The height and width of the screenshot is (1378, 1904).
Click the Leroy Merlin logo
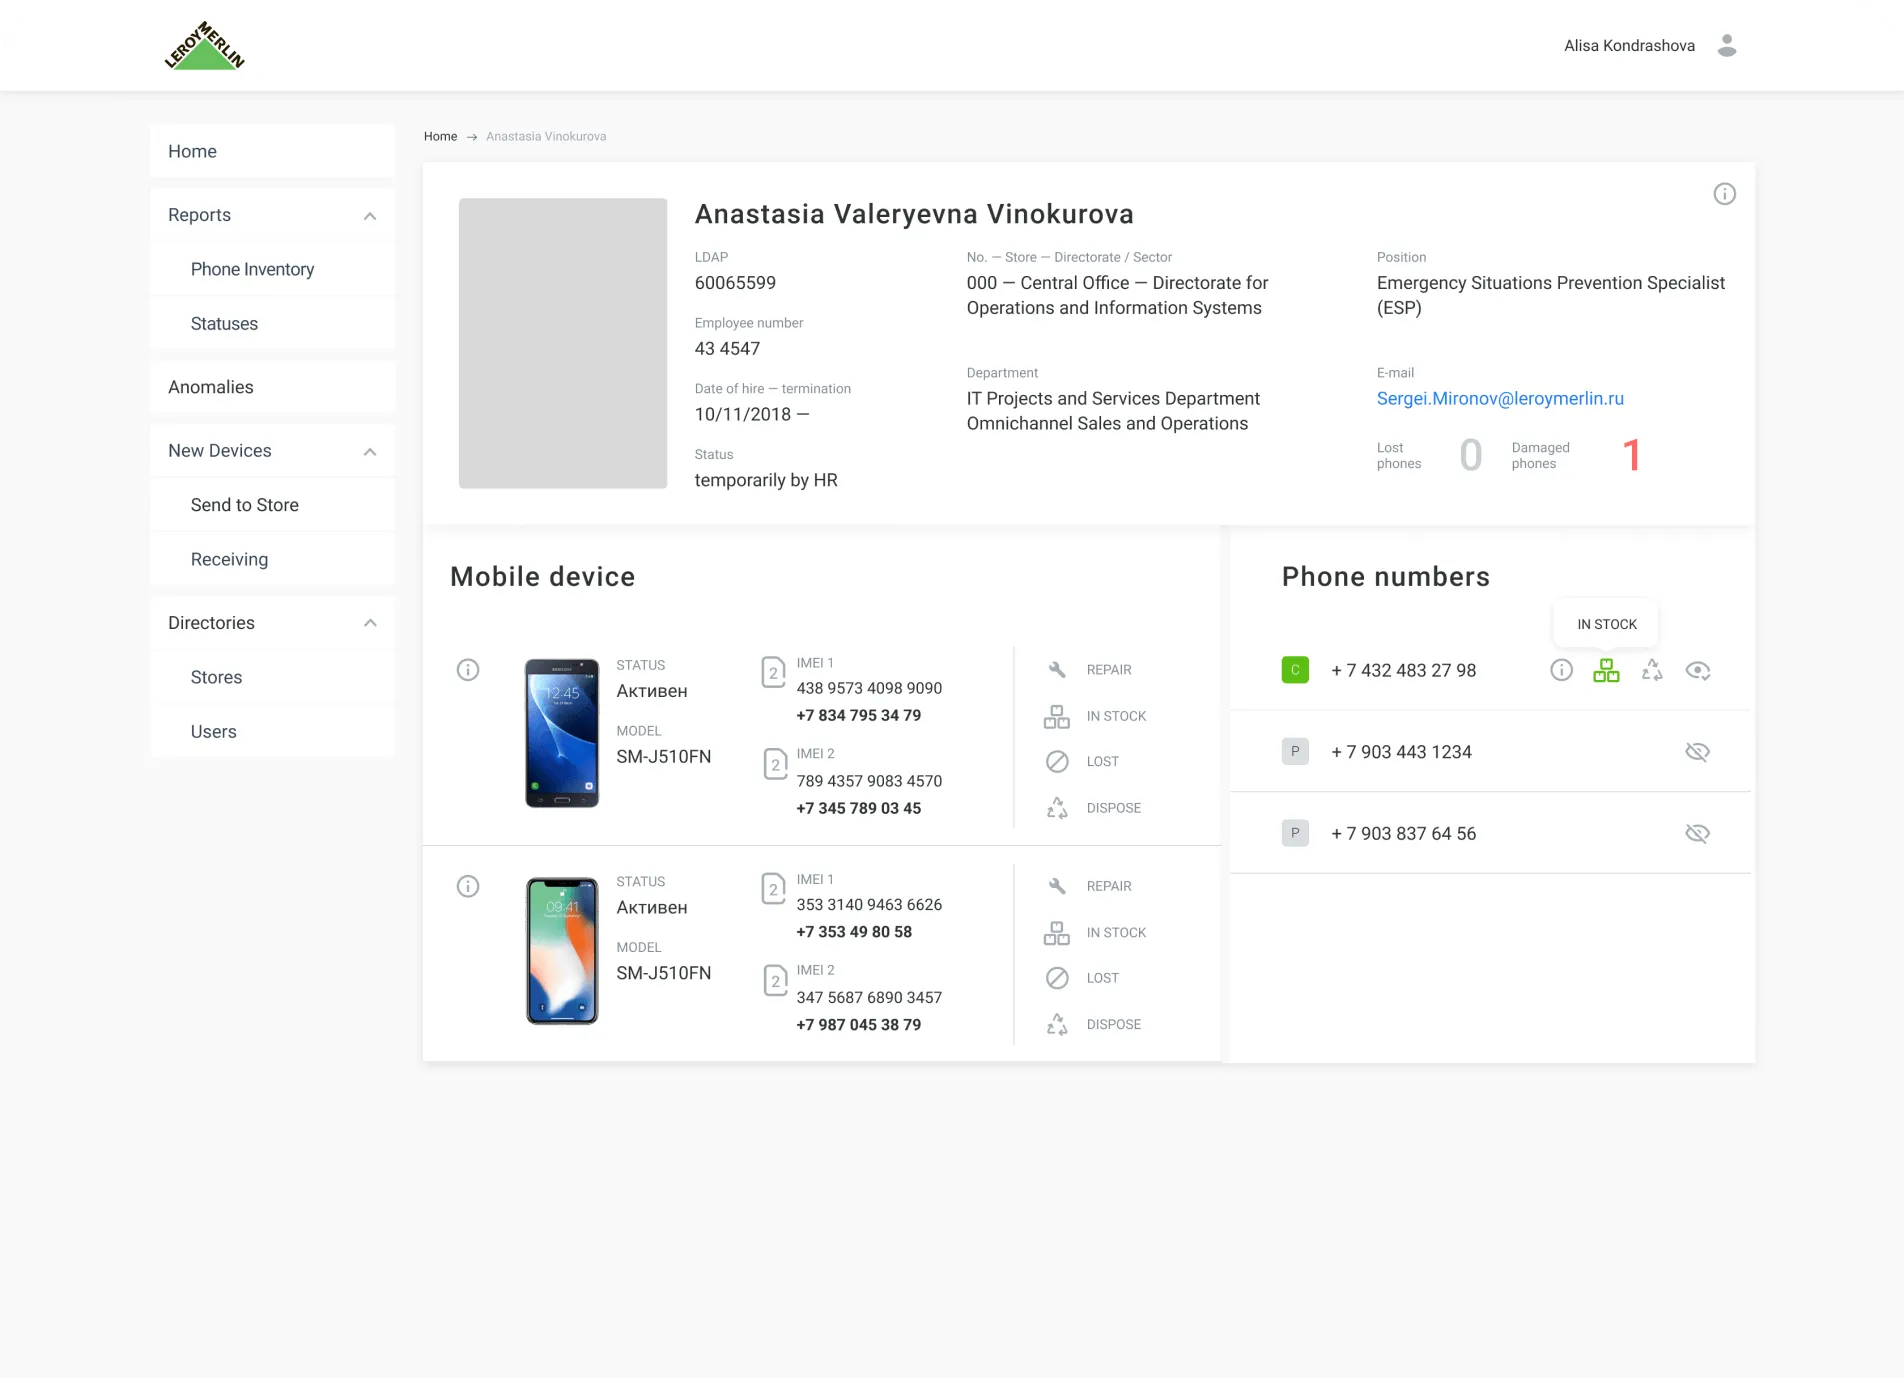click(205, 46)
